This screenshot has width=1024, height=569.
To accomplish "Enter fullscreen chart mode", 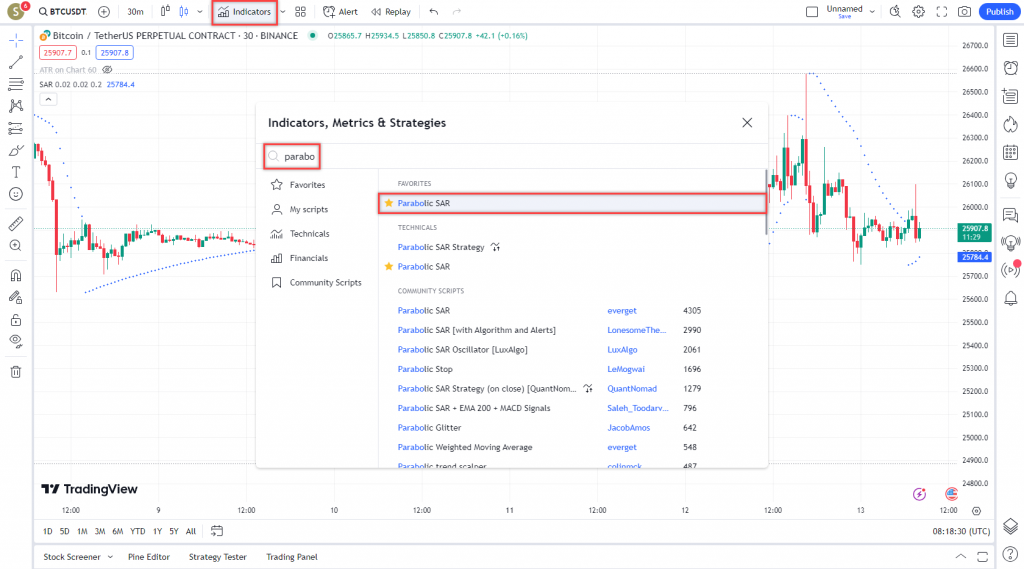I will 942,12.
